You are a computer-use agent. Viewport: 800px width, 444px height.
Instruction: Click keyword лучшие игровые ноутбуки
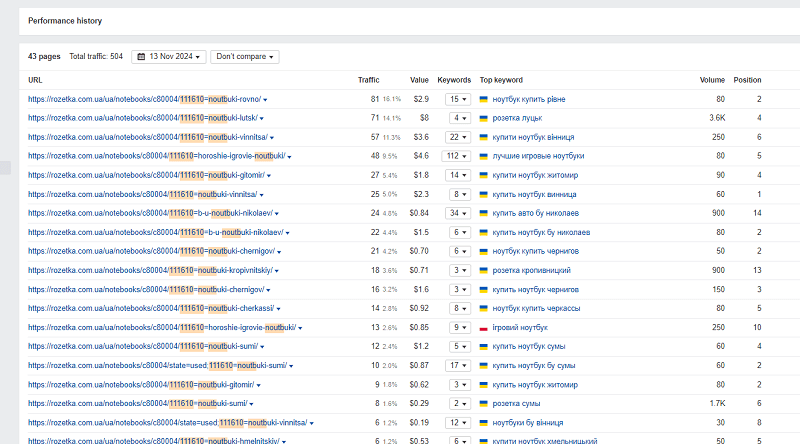(x=538, y=156)
